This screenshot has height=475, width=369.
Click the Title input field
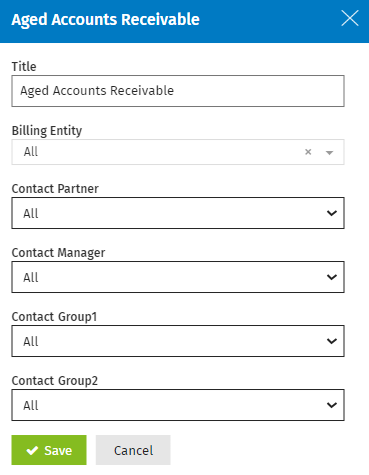178,91
